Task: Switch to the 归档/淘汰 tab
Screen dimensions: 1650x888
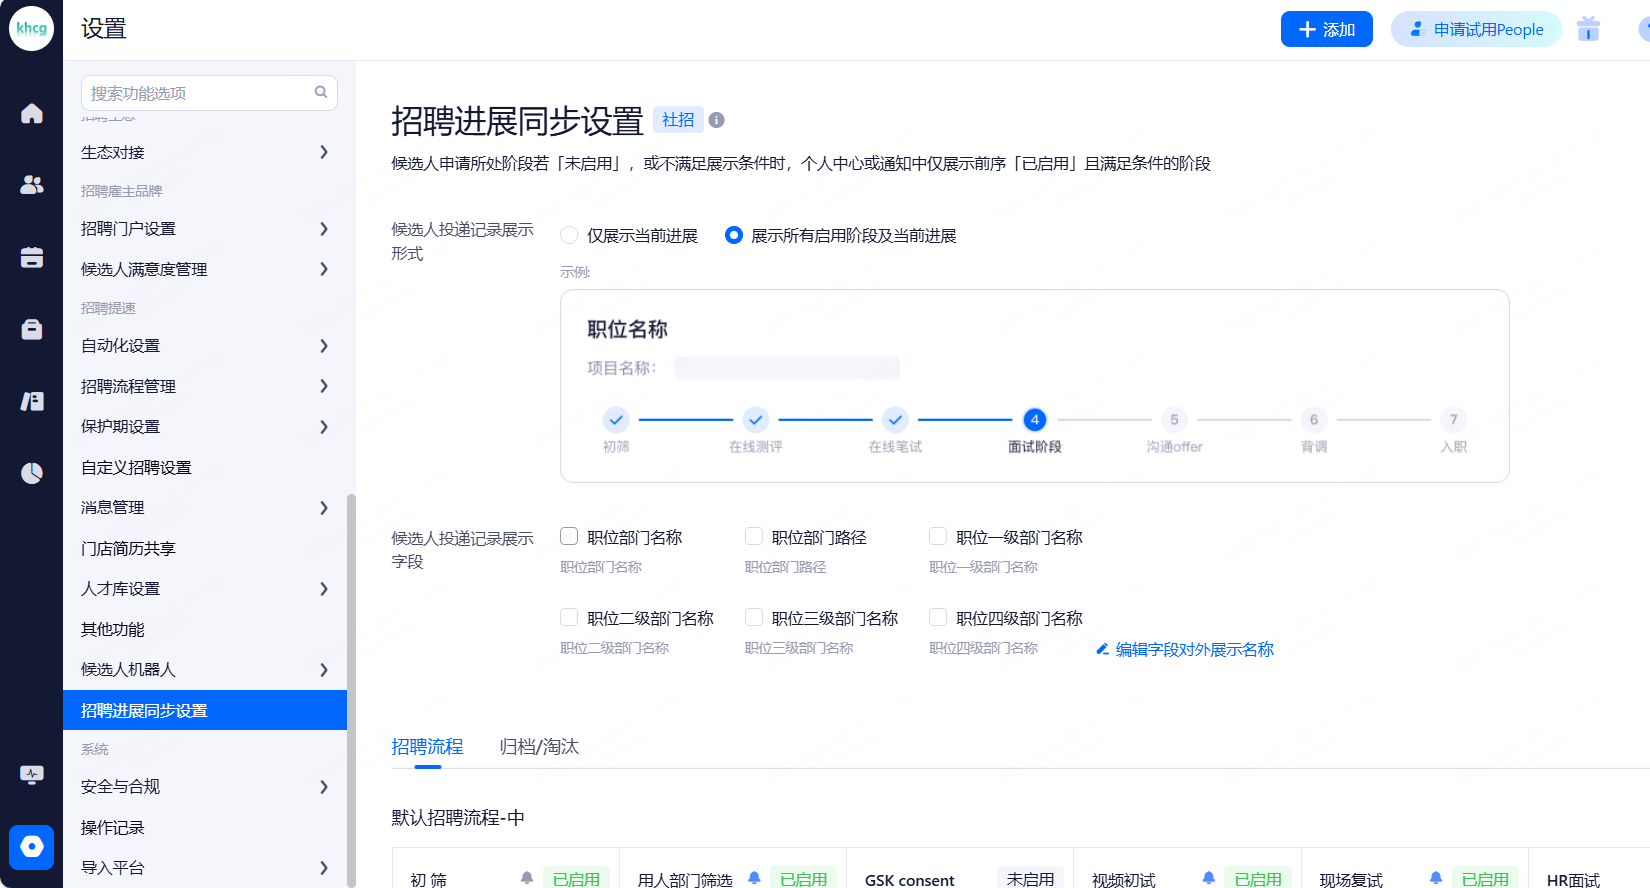Action: pyautogui.click(x=539, y=747)
